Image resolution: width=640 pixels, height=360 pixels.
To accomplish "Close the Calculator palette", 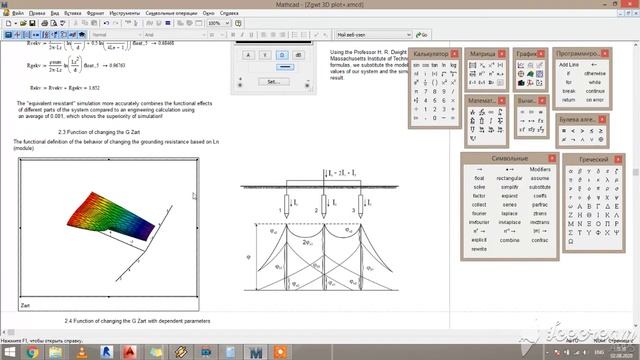I will pos(455,53).
